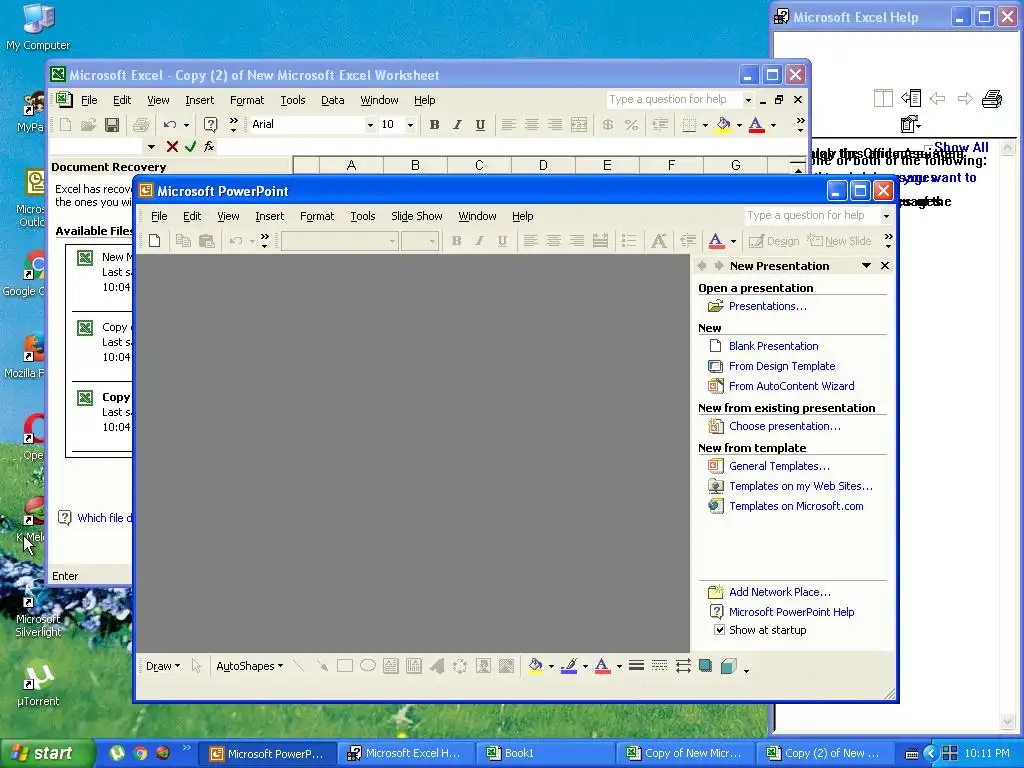The image size is (1024, 768).
Task: Open PowerPoint Insert menu
Action: coord(269,216)
